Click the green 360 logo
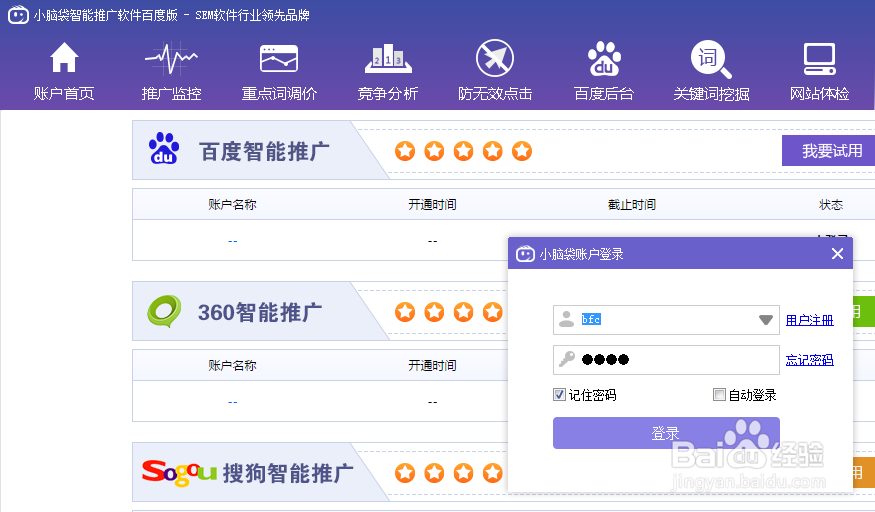This screenshot has width=875, height=512. point(164,311)
